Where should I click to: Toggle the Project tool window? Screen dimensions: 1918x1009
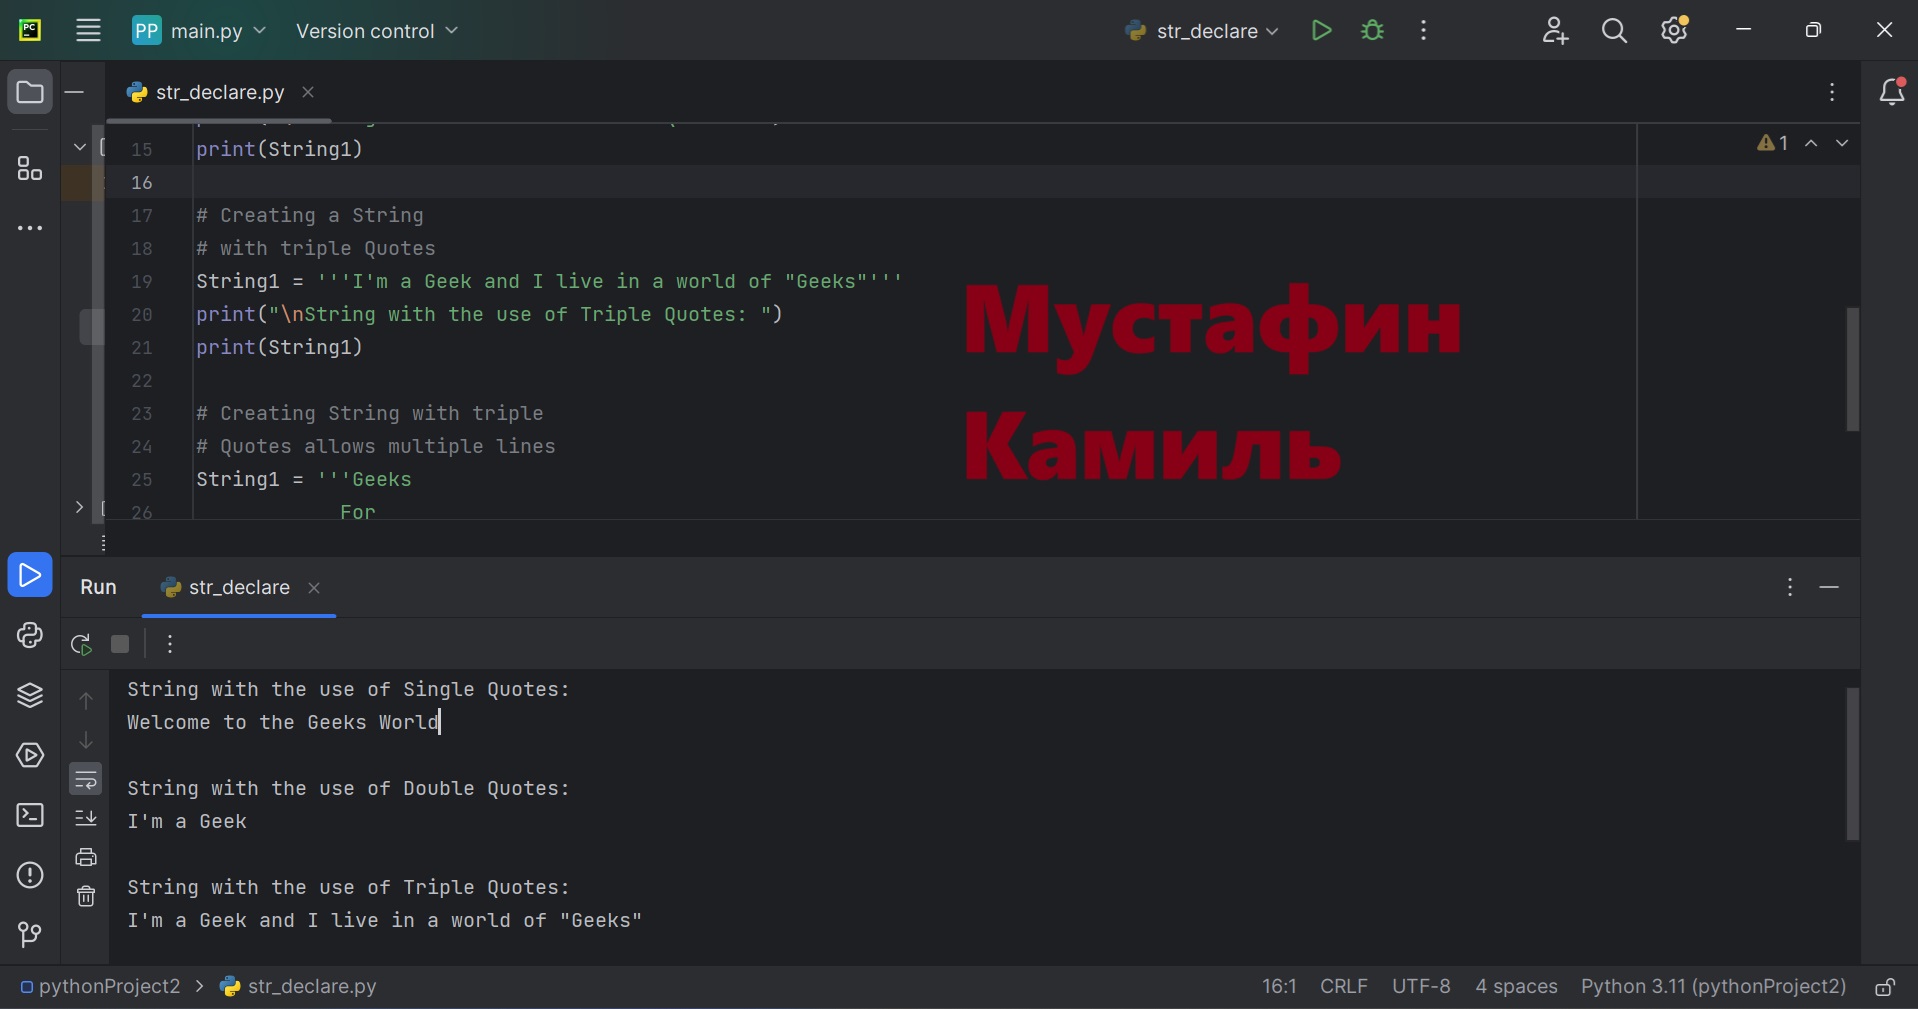30,93
